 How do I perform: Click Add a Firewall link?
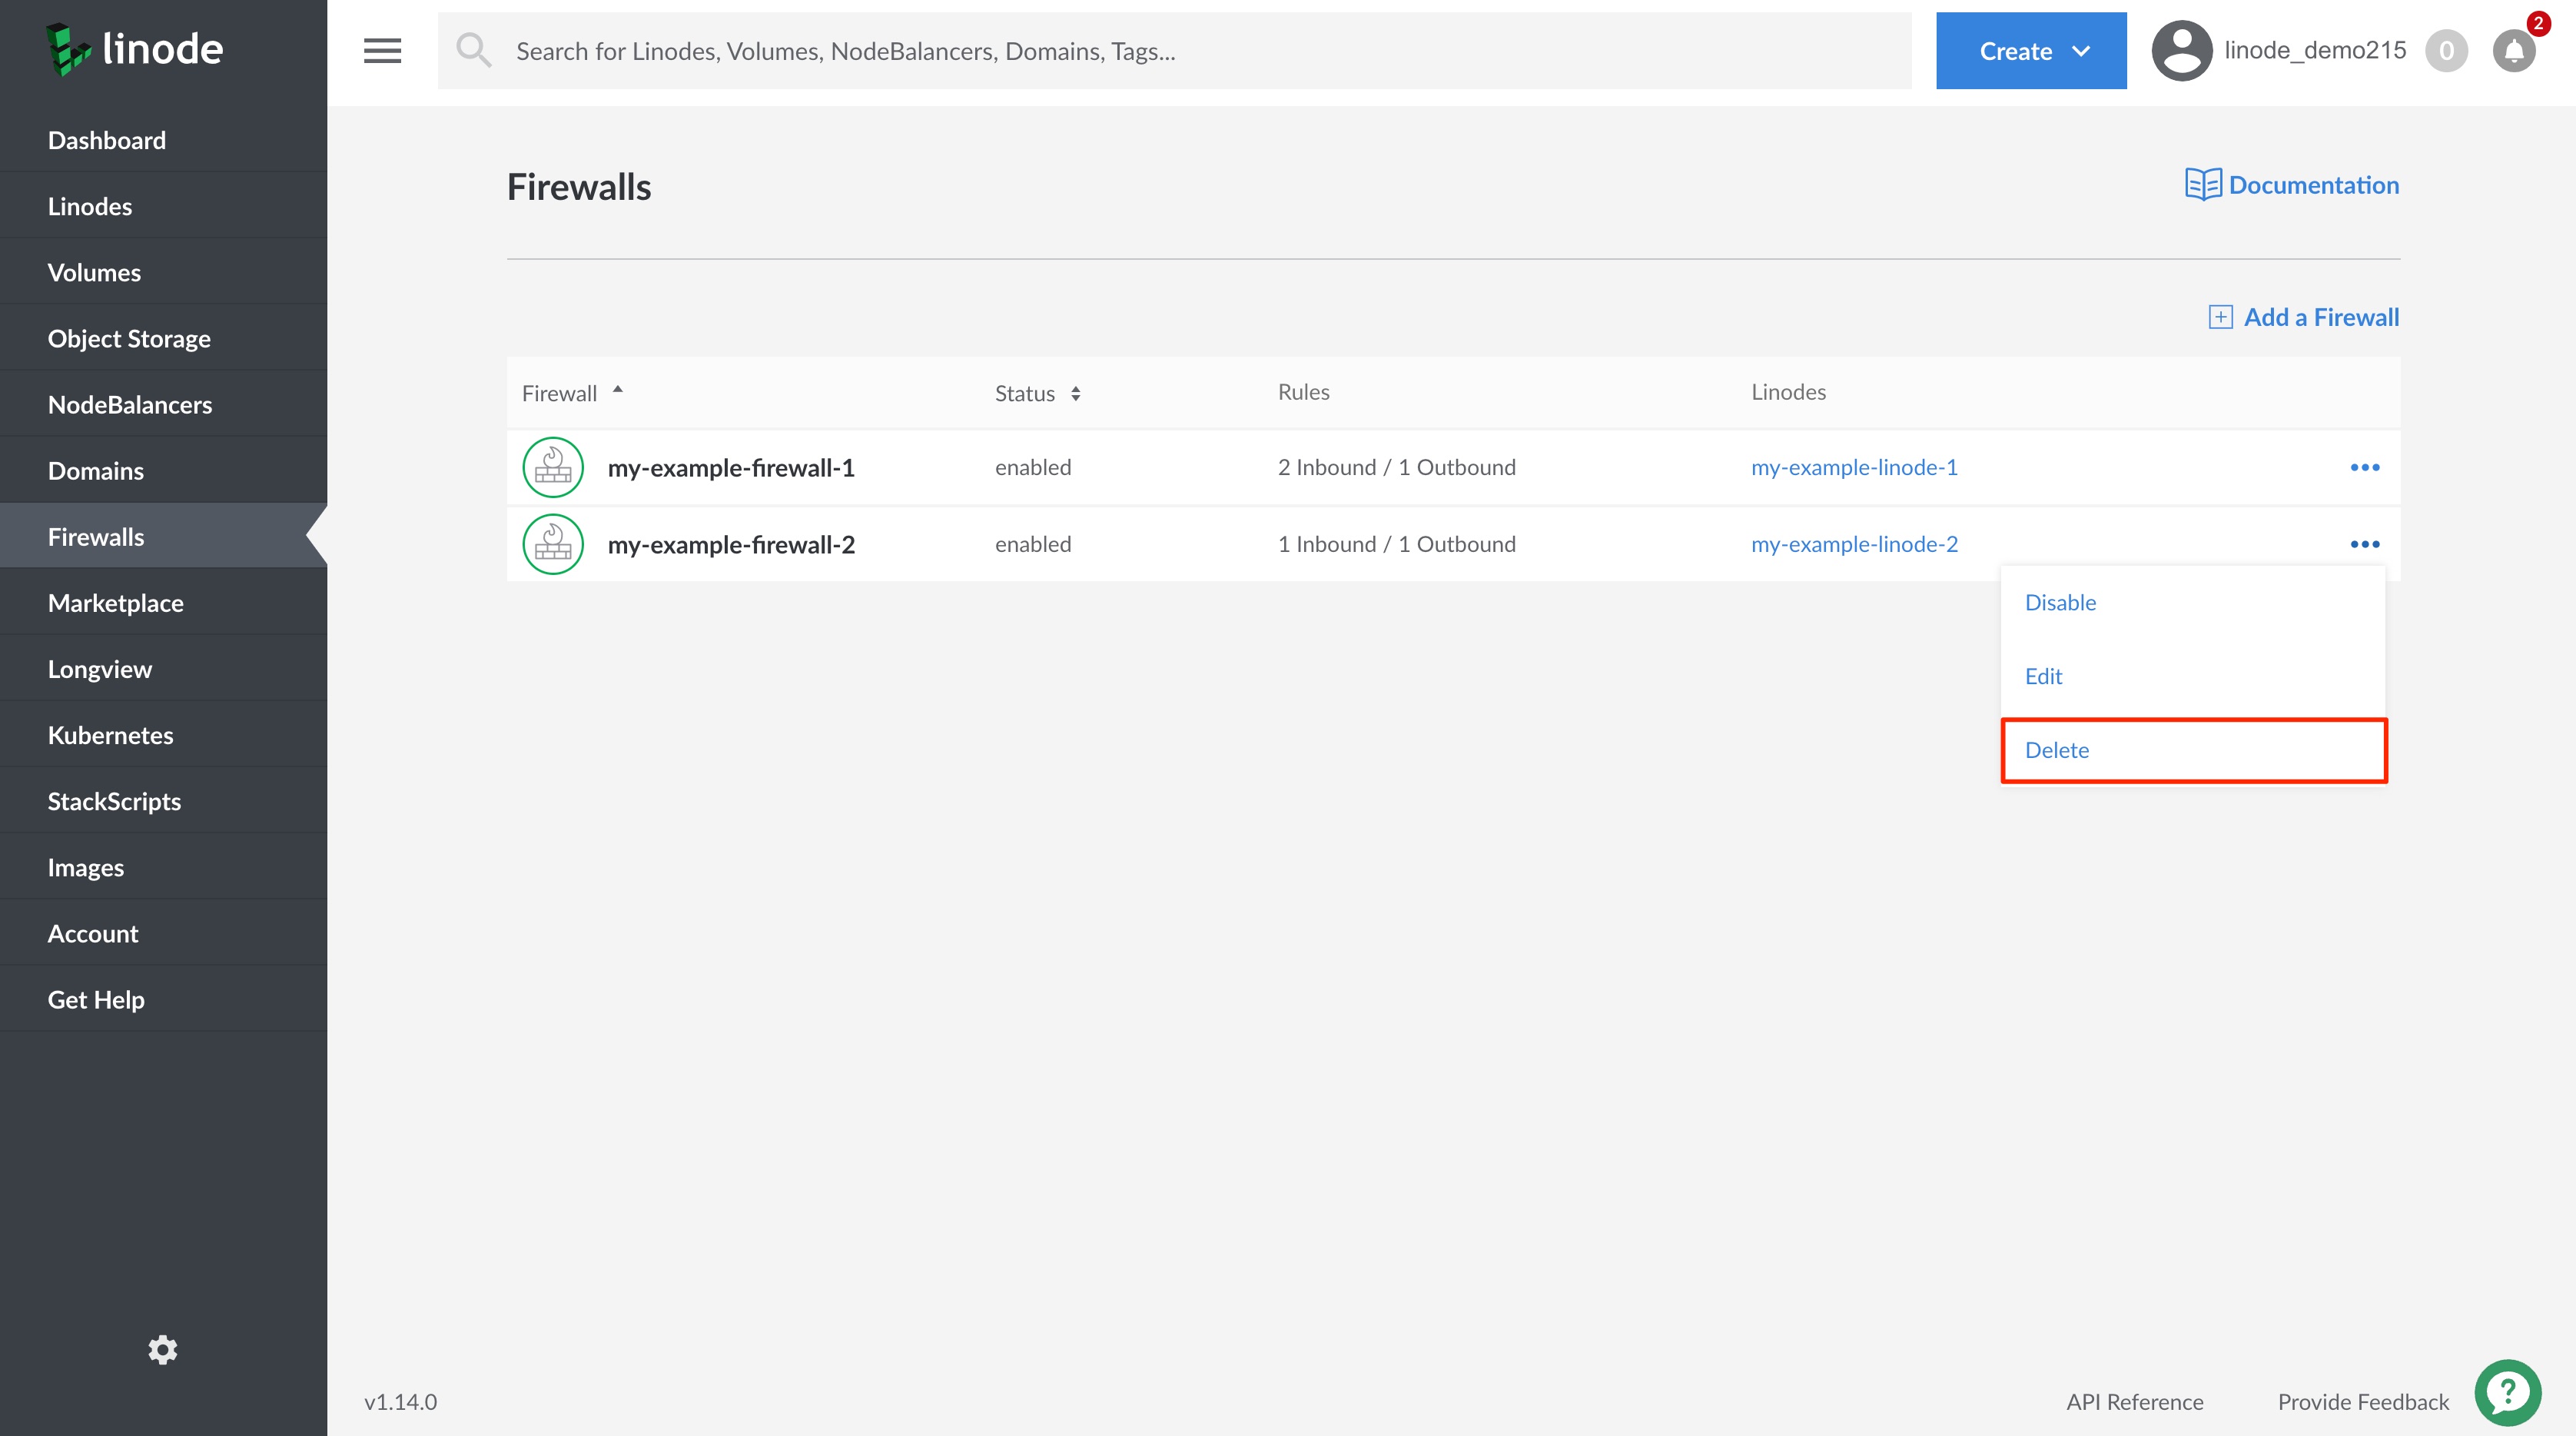(2303, 317)
